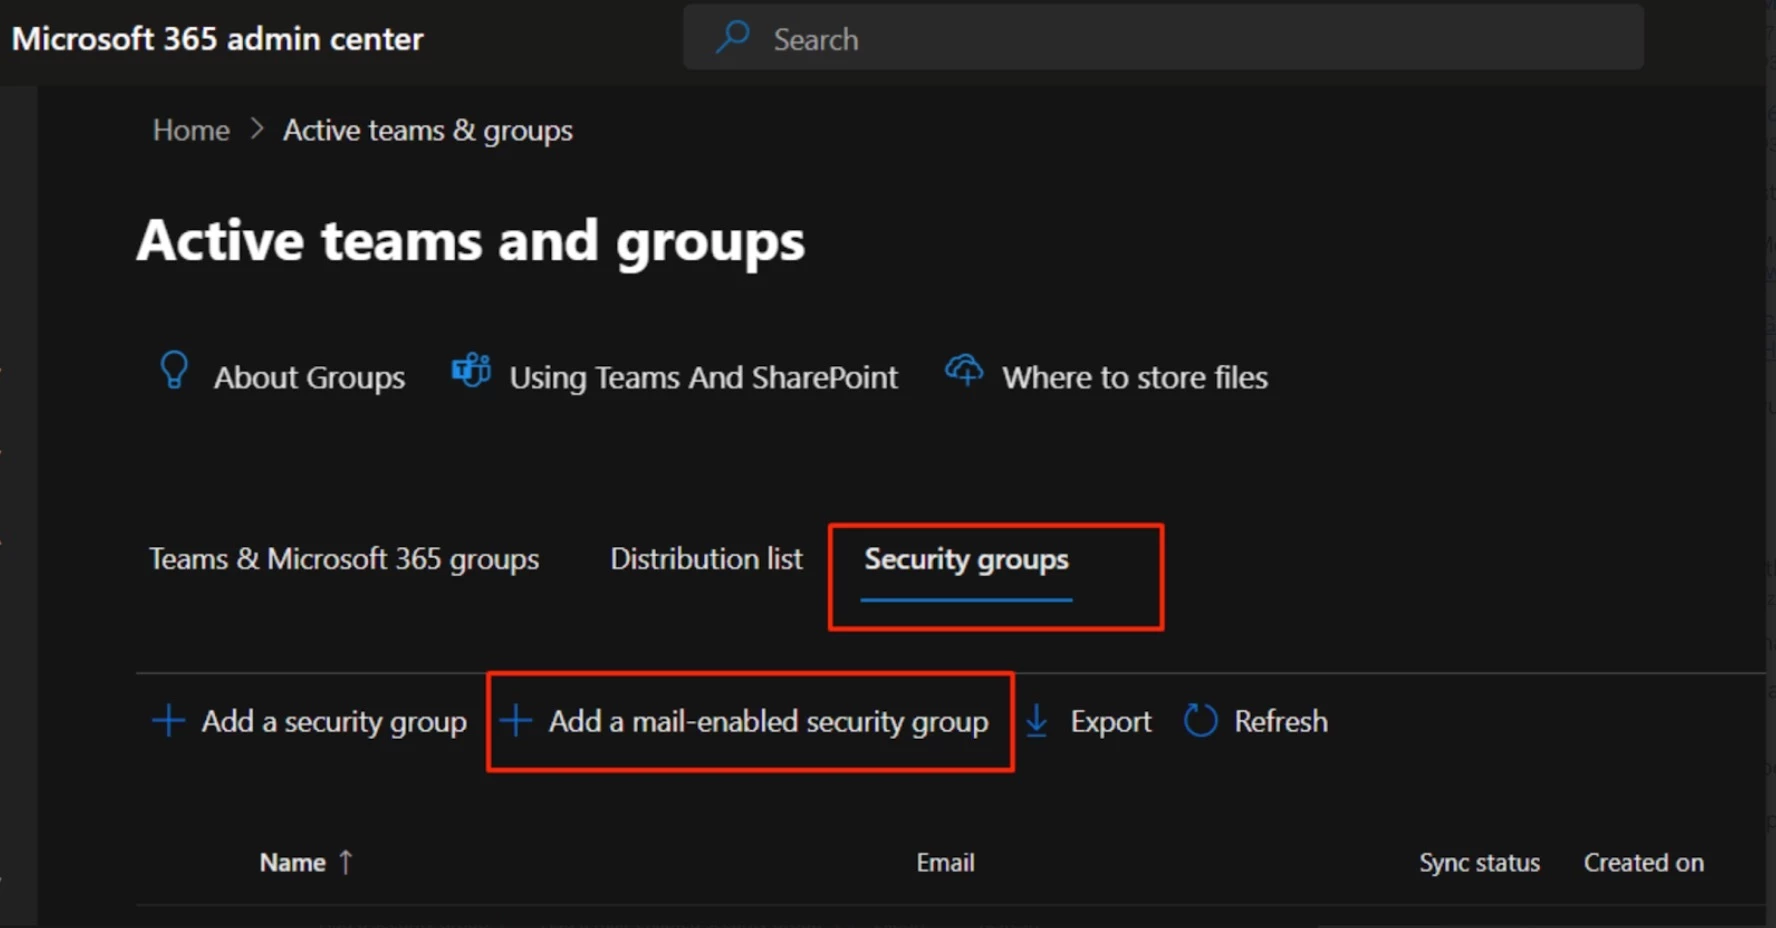Click Add a mail-enabled security group label
Viewport: 1776px width, 928px height.
tap(768, 721)
